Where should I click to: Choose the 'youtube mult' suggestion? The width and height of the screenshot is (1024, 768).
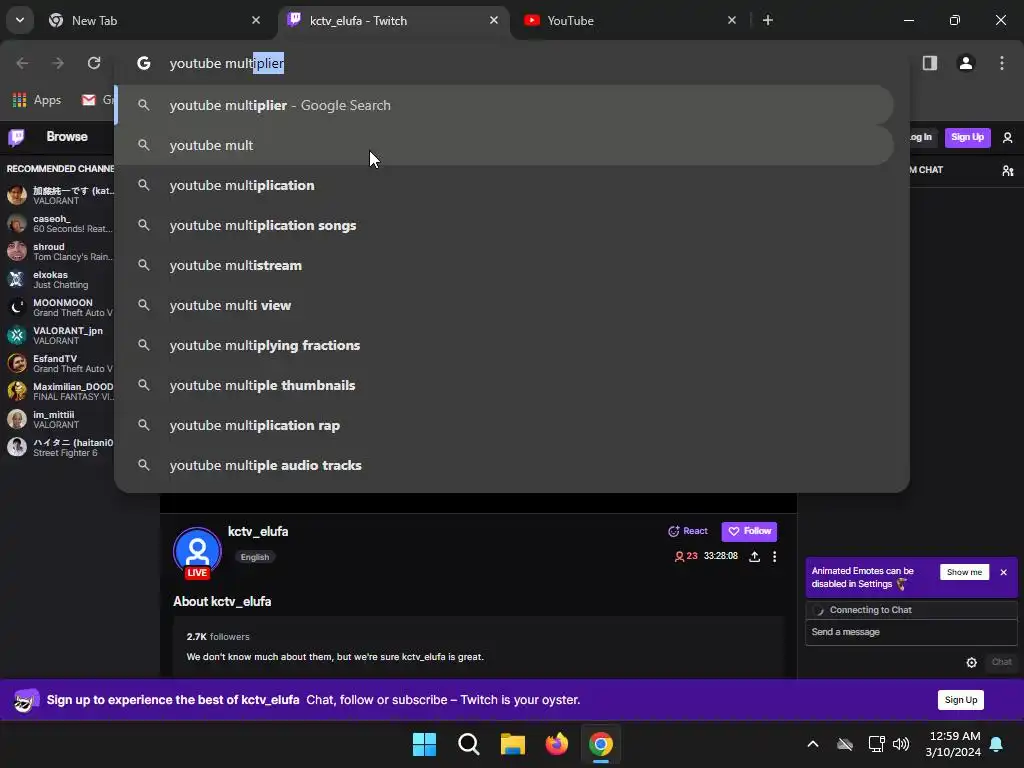coord(504,145)
